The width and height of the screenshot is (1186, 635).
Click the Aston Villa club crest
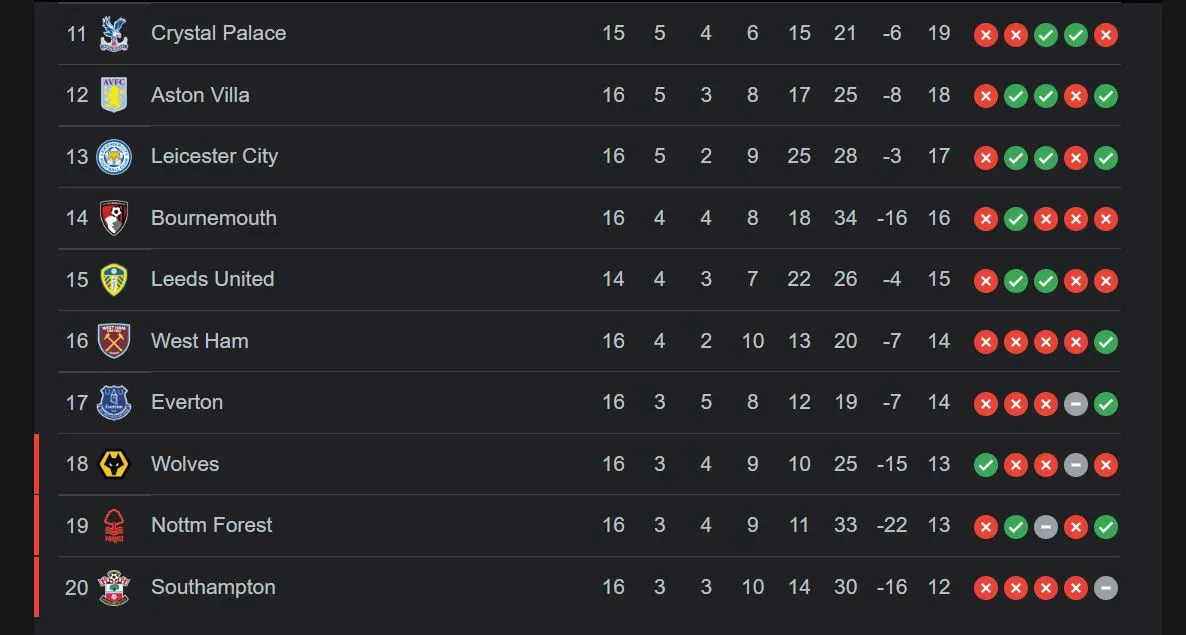click(x=114, y=96)
